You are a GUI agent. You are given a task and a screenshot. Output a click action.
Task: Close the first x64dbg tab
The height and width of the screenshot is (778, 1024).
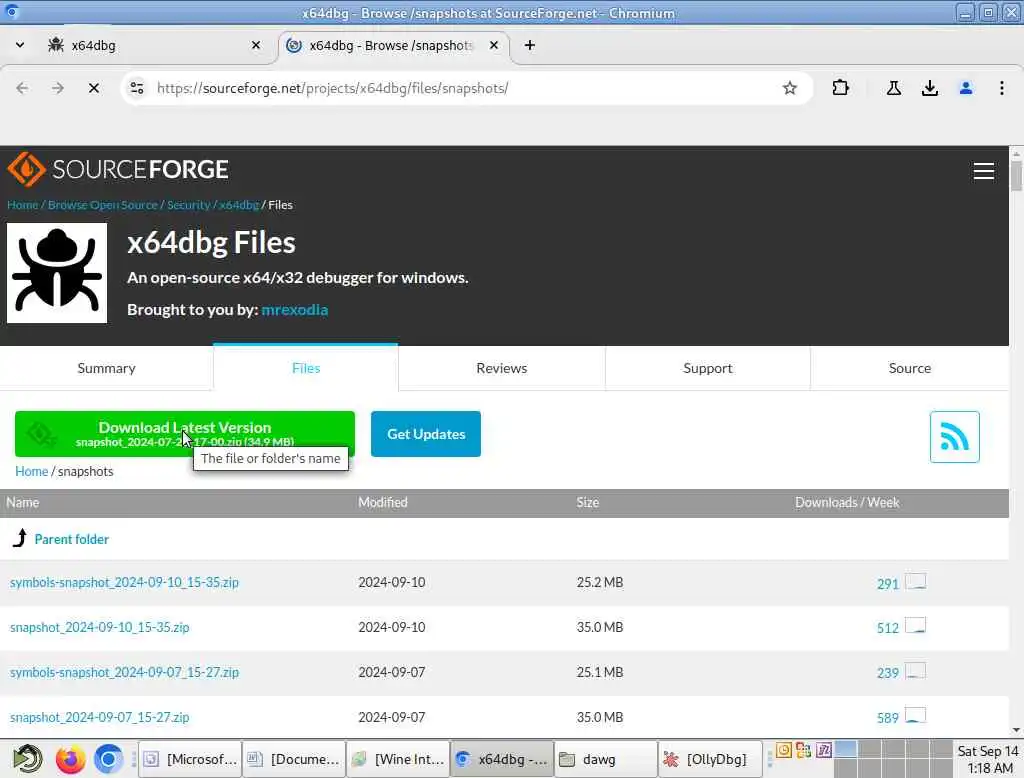[256, 45]
